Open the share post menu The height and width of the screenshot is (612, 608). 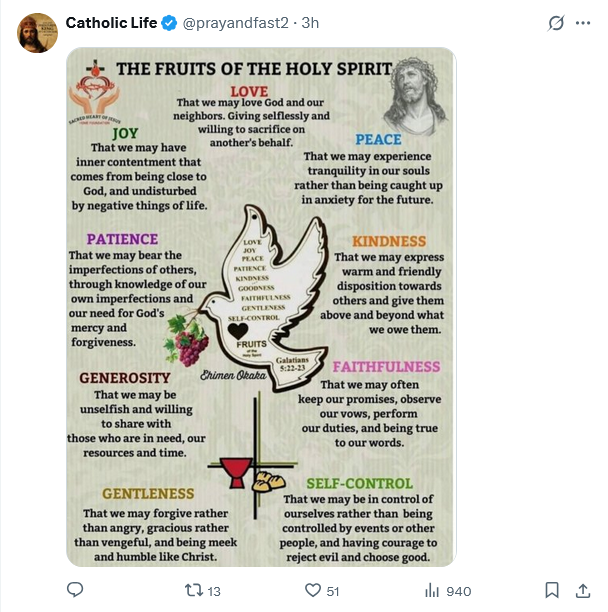(x=582, y=590)
